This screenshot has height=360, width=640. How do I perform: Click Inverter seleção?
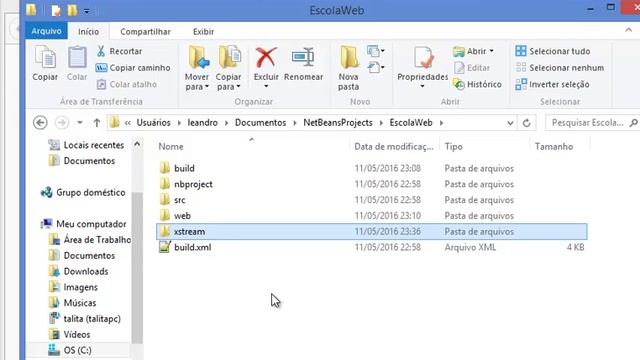552,84
